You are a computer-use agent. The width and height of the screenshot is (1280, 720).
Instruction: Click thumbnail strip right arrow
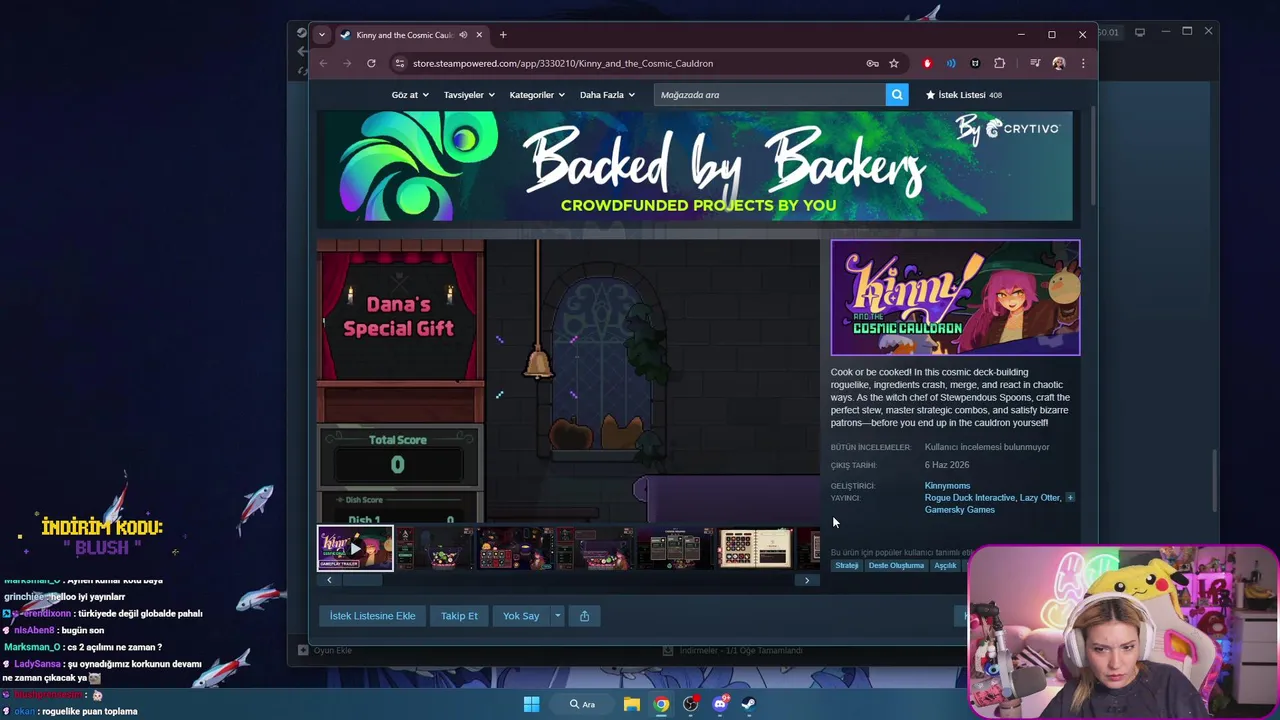[807, 580]
